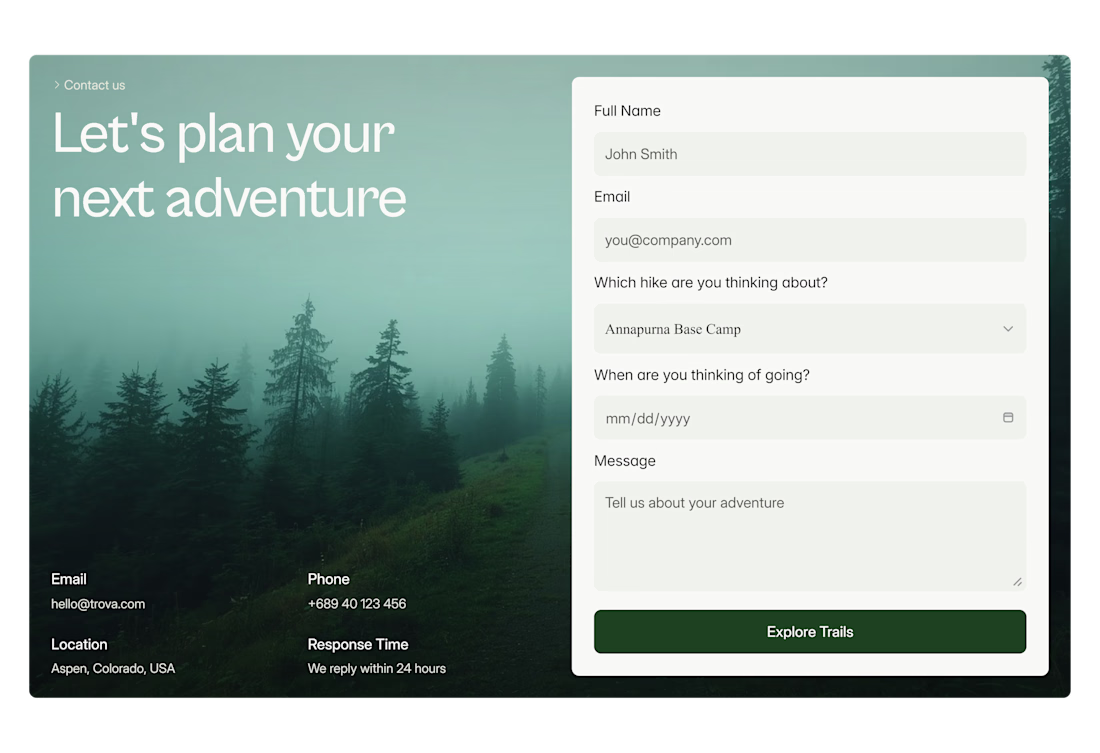Viewport: 1100px width, 753px height.
Task: Click the calendar icon in date field
Action: [x=1007, y=418]
